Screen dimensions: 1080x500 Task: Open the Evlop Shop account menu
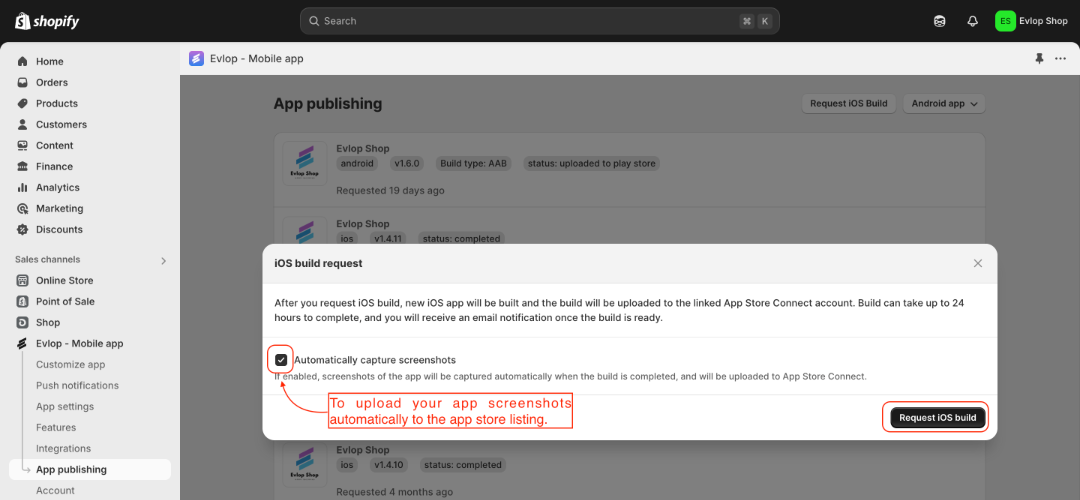pos(1031,21)
